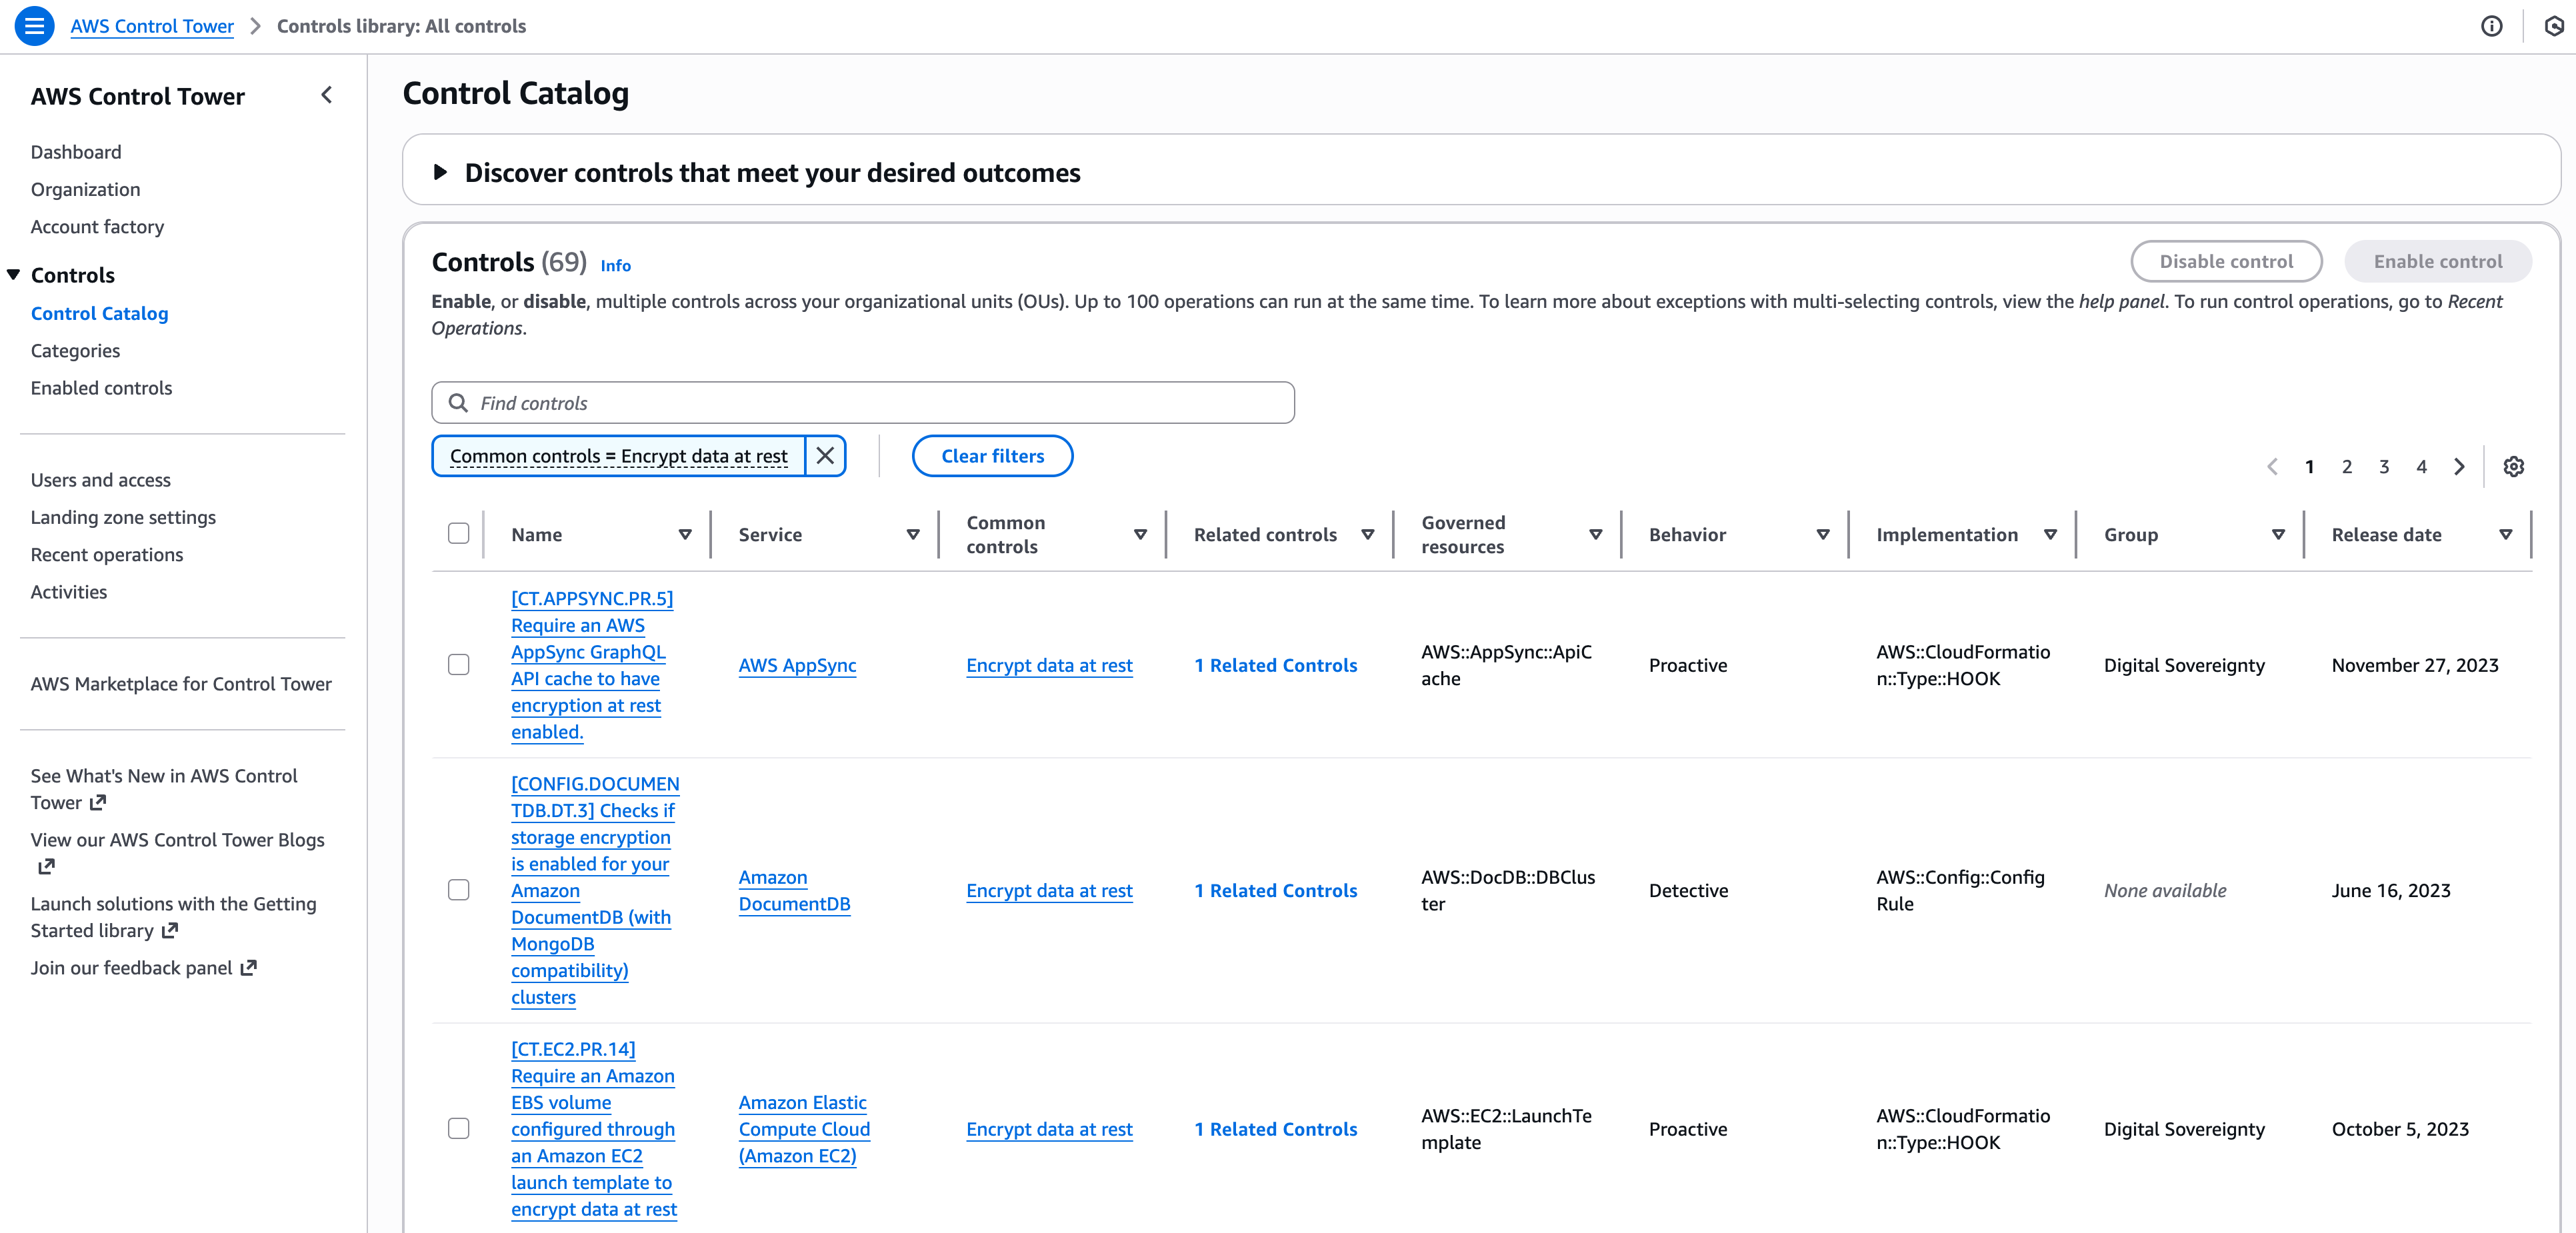Open table preferences gear icon
Screen dimensions: 2576x1233
click(x=2513, y=467)
